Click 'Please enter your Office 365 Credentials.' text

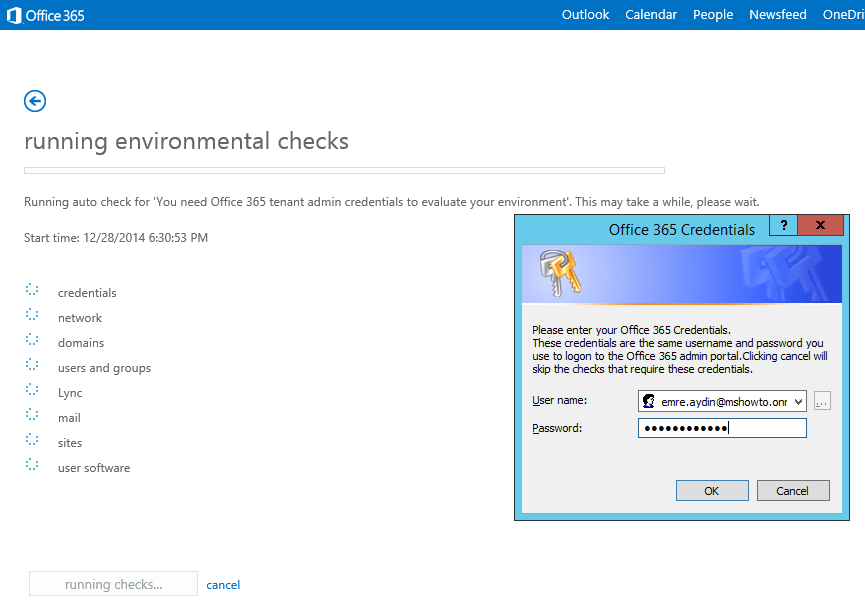tap(632, 330)
